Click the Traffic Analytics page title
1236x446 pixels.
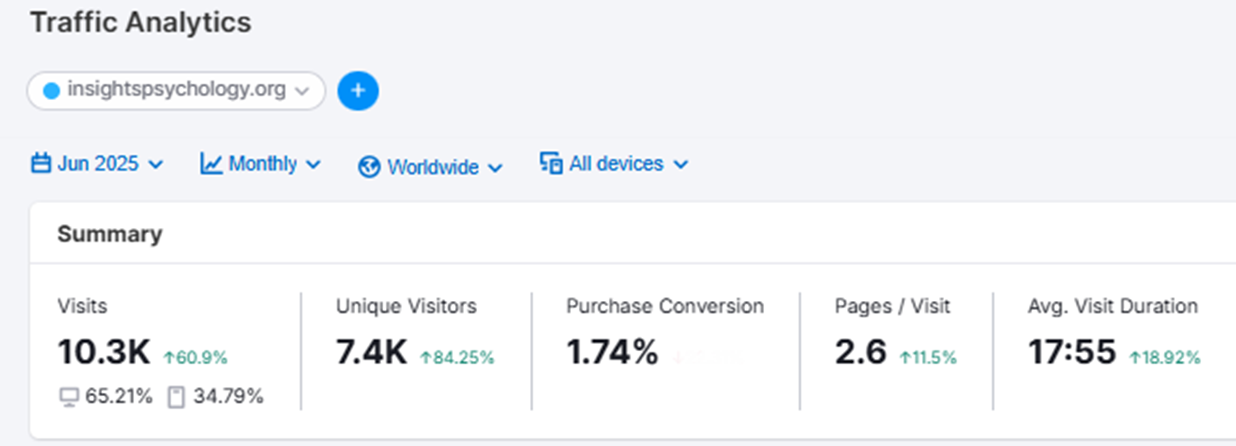140,22
